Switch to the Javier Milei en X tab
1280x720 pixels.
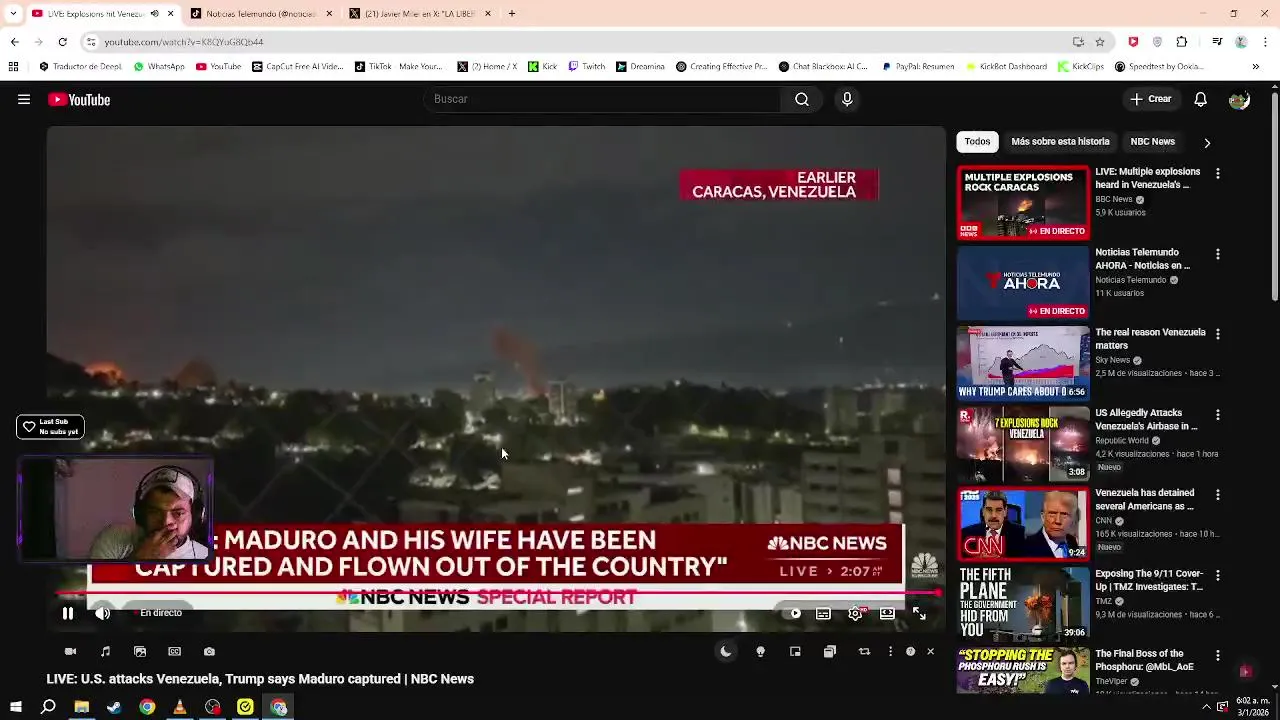click(420, 14)
